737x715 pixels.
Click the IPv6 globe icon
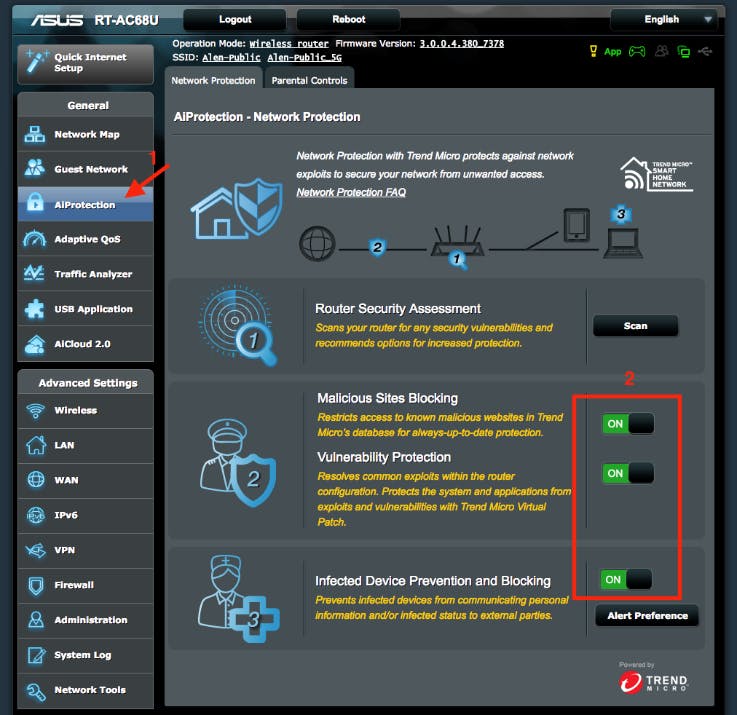click(x=36, y=515)
